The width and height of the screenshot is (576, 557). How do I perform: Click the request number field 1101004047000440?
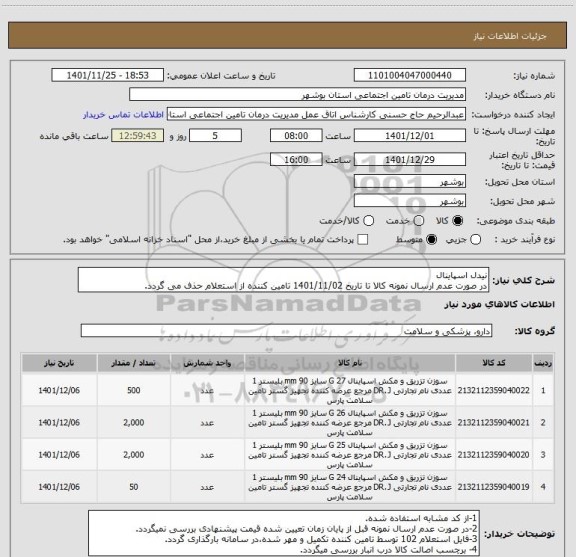click(x=410, y=75)
